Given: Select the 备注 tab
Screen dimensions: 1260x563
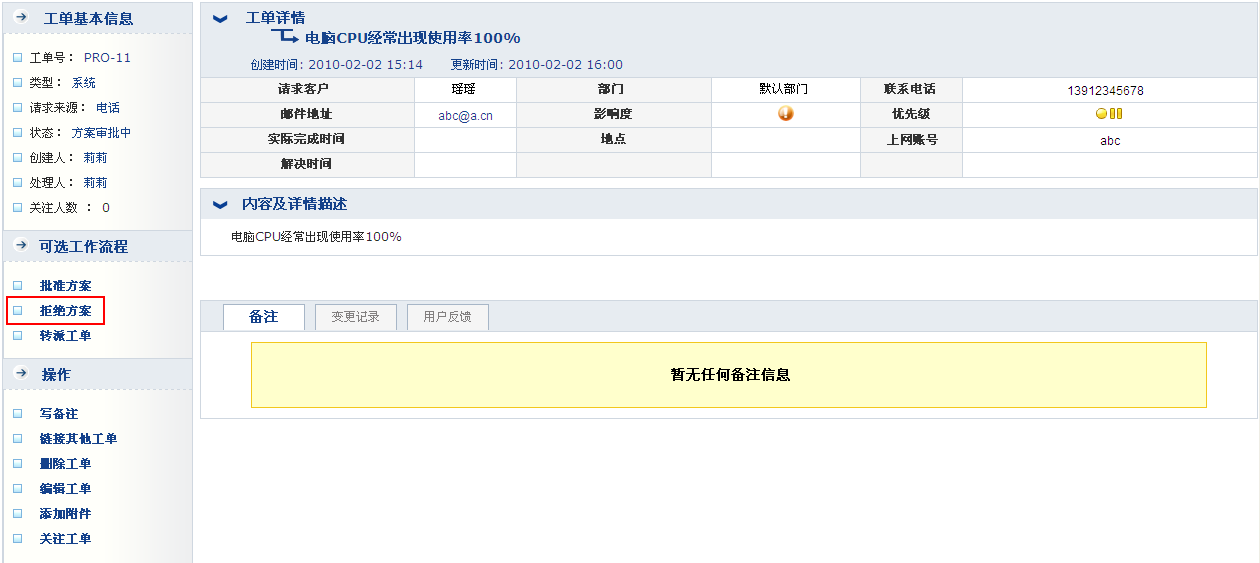Looking at the screenshot, I should click(x=263, y=317).
